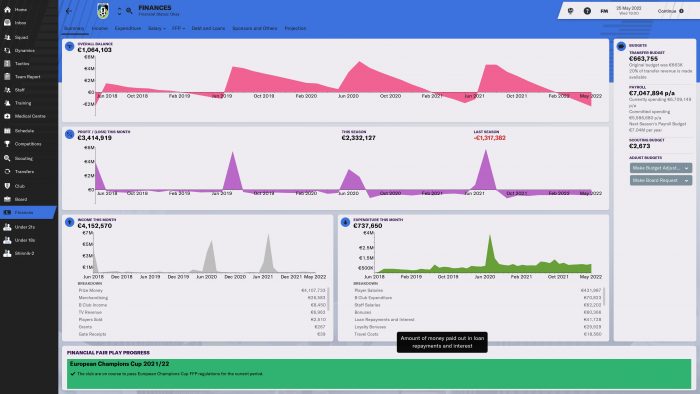Screen dimensions: 700x394
Task: Click the Travel Costs expenditure row
Action: (x=477, y=334)
